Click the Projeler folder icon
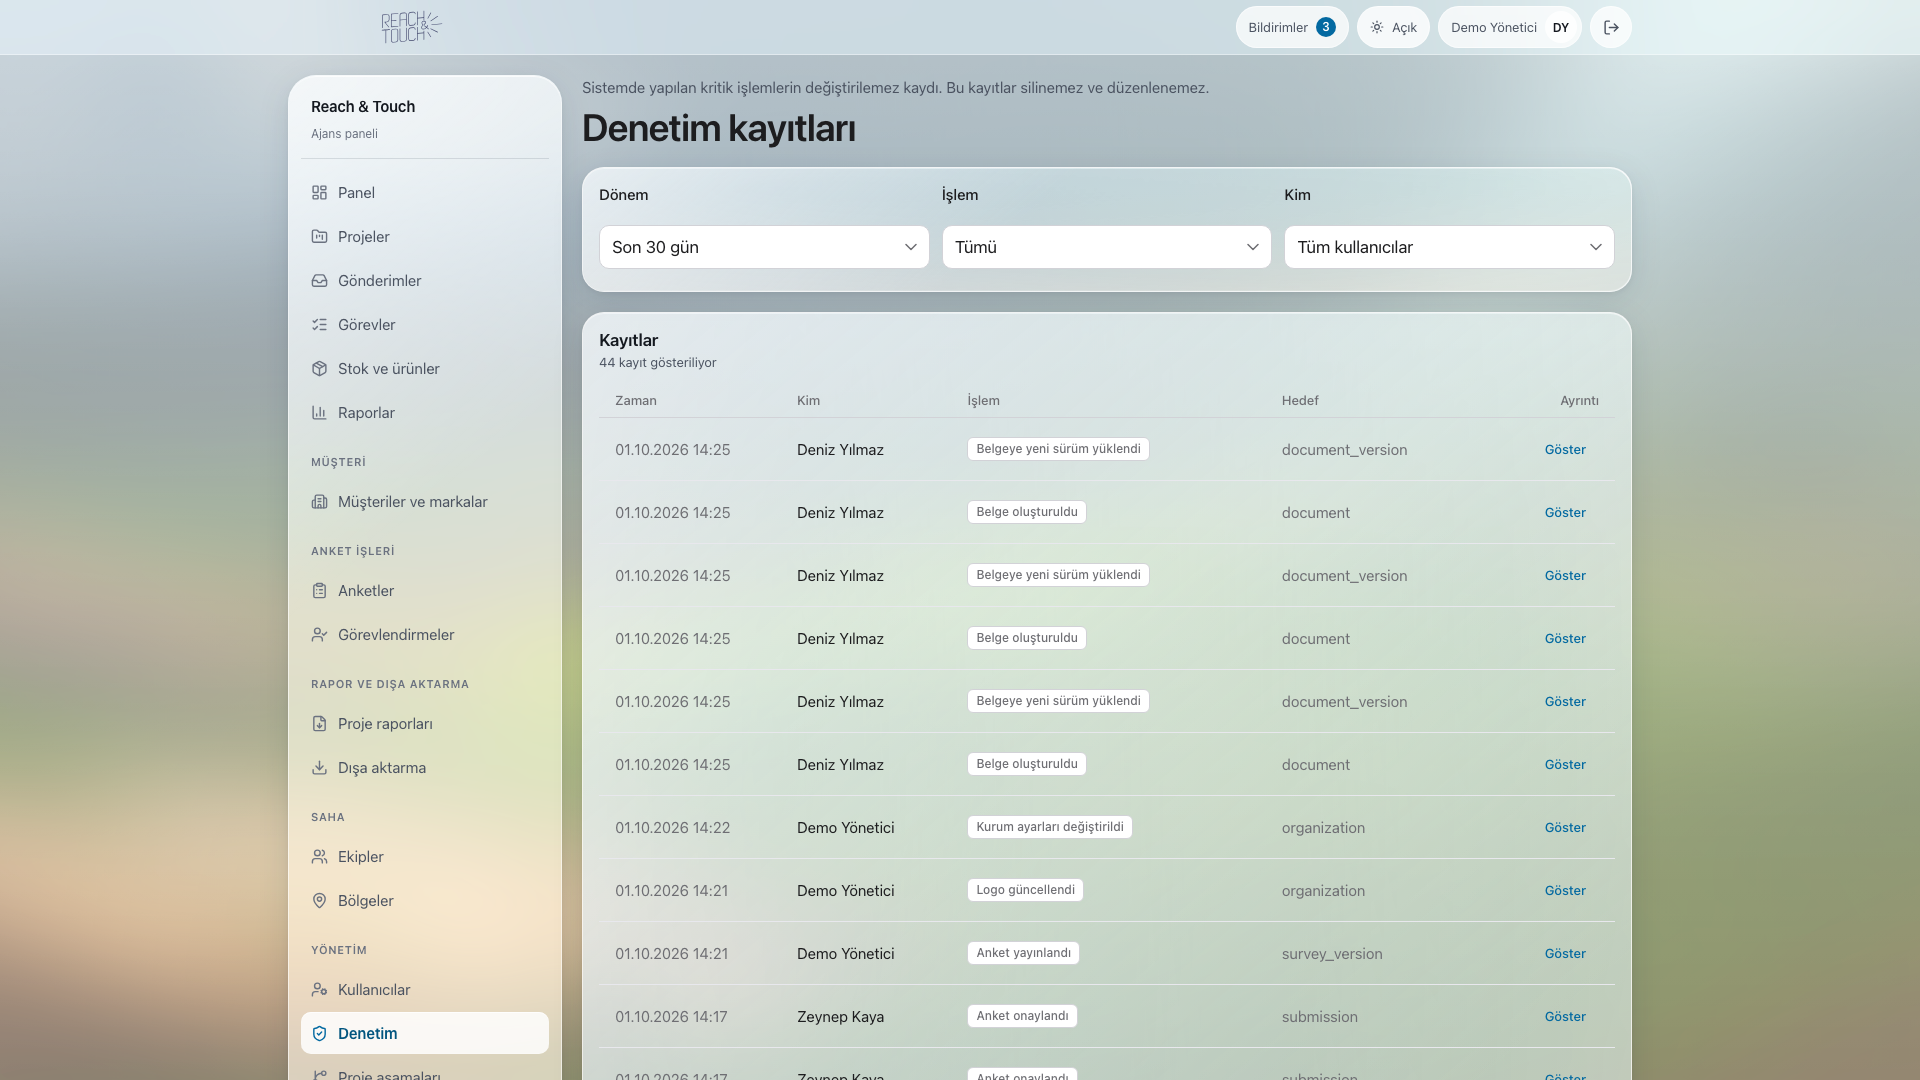The image size is (1920, 1080). [x=319, y=237]
